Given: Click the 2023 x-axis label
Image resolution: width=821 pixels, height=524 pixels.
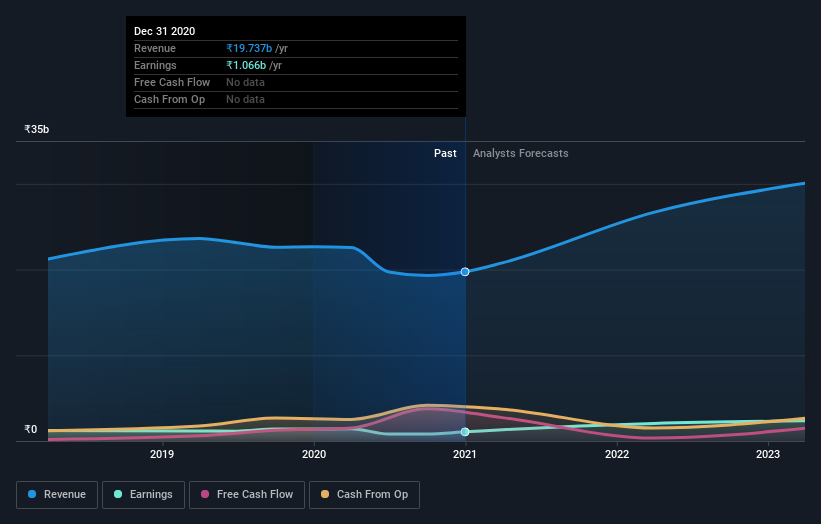Looking at the screenshot, I should coord(768,454).
